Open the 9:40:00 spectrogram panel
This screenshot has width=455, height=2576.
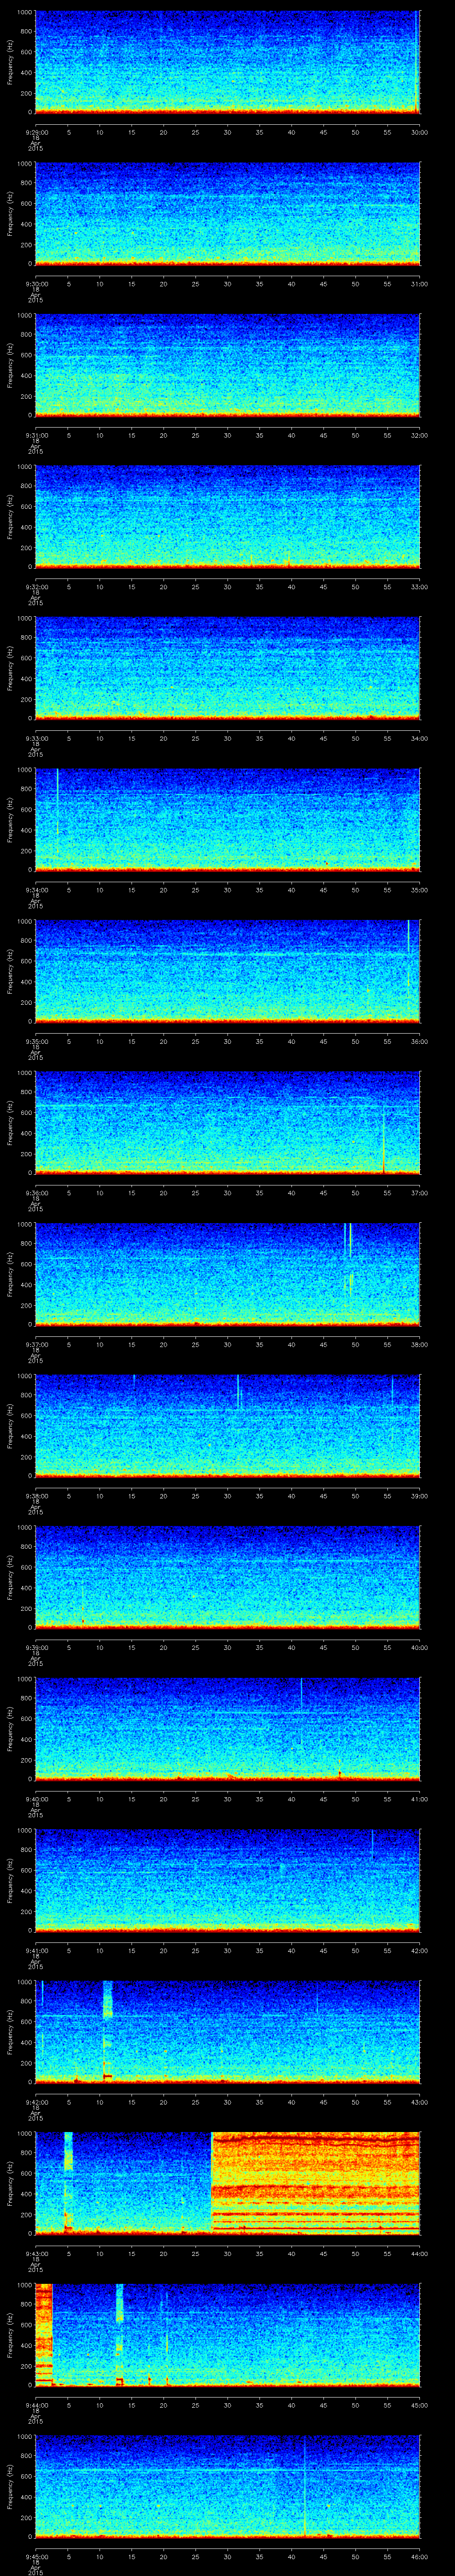227,1729
